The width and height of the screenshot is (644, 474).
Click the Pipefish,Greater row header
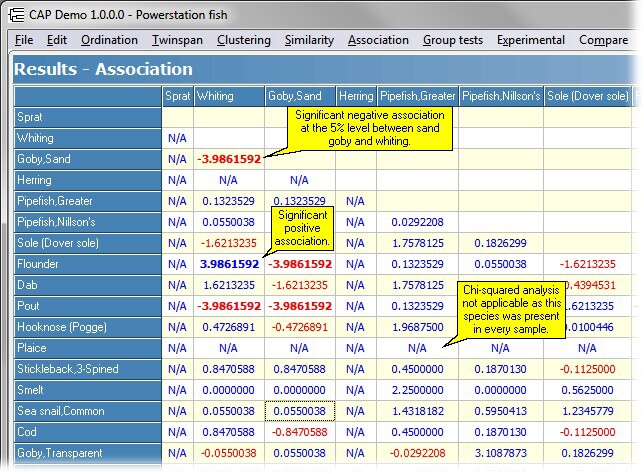87,201
